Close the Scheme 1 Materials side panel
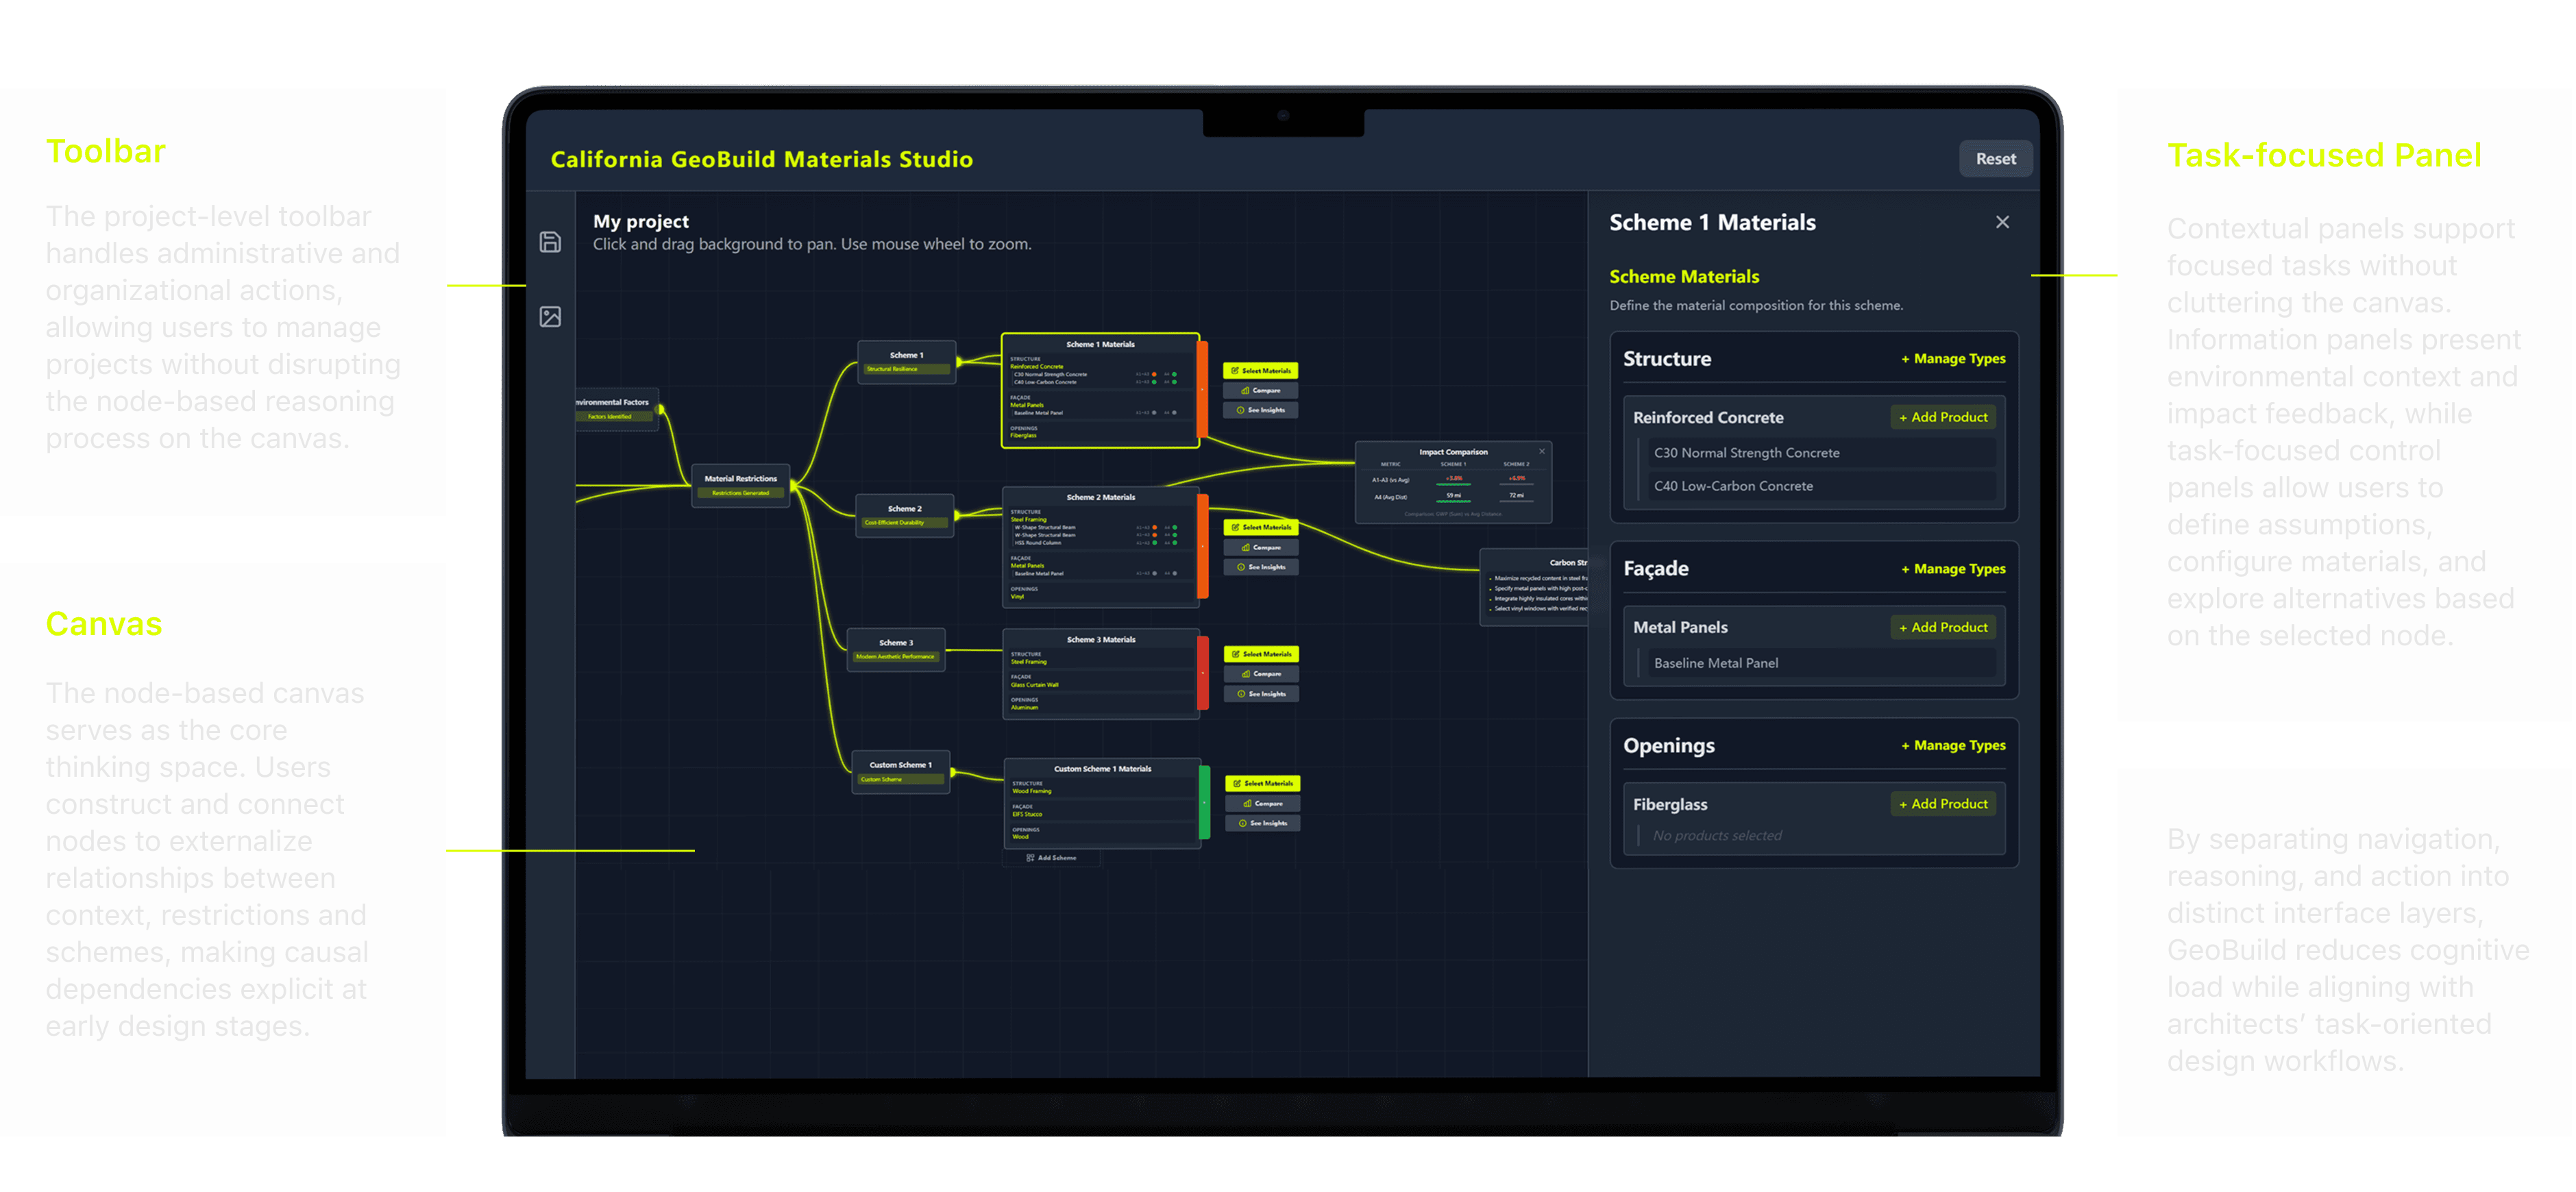This screenshot has height=1192, width=2576. click(x=2001, y=222)
